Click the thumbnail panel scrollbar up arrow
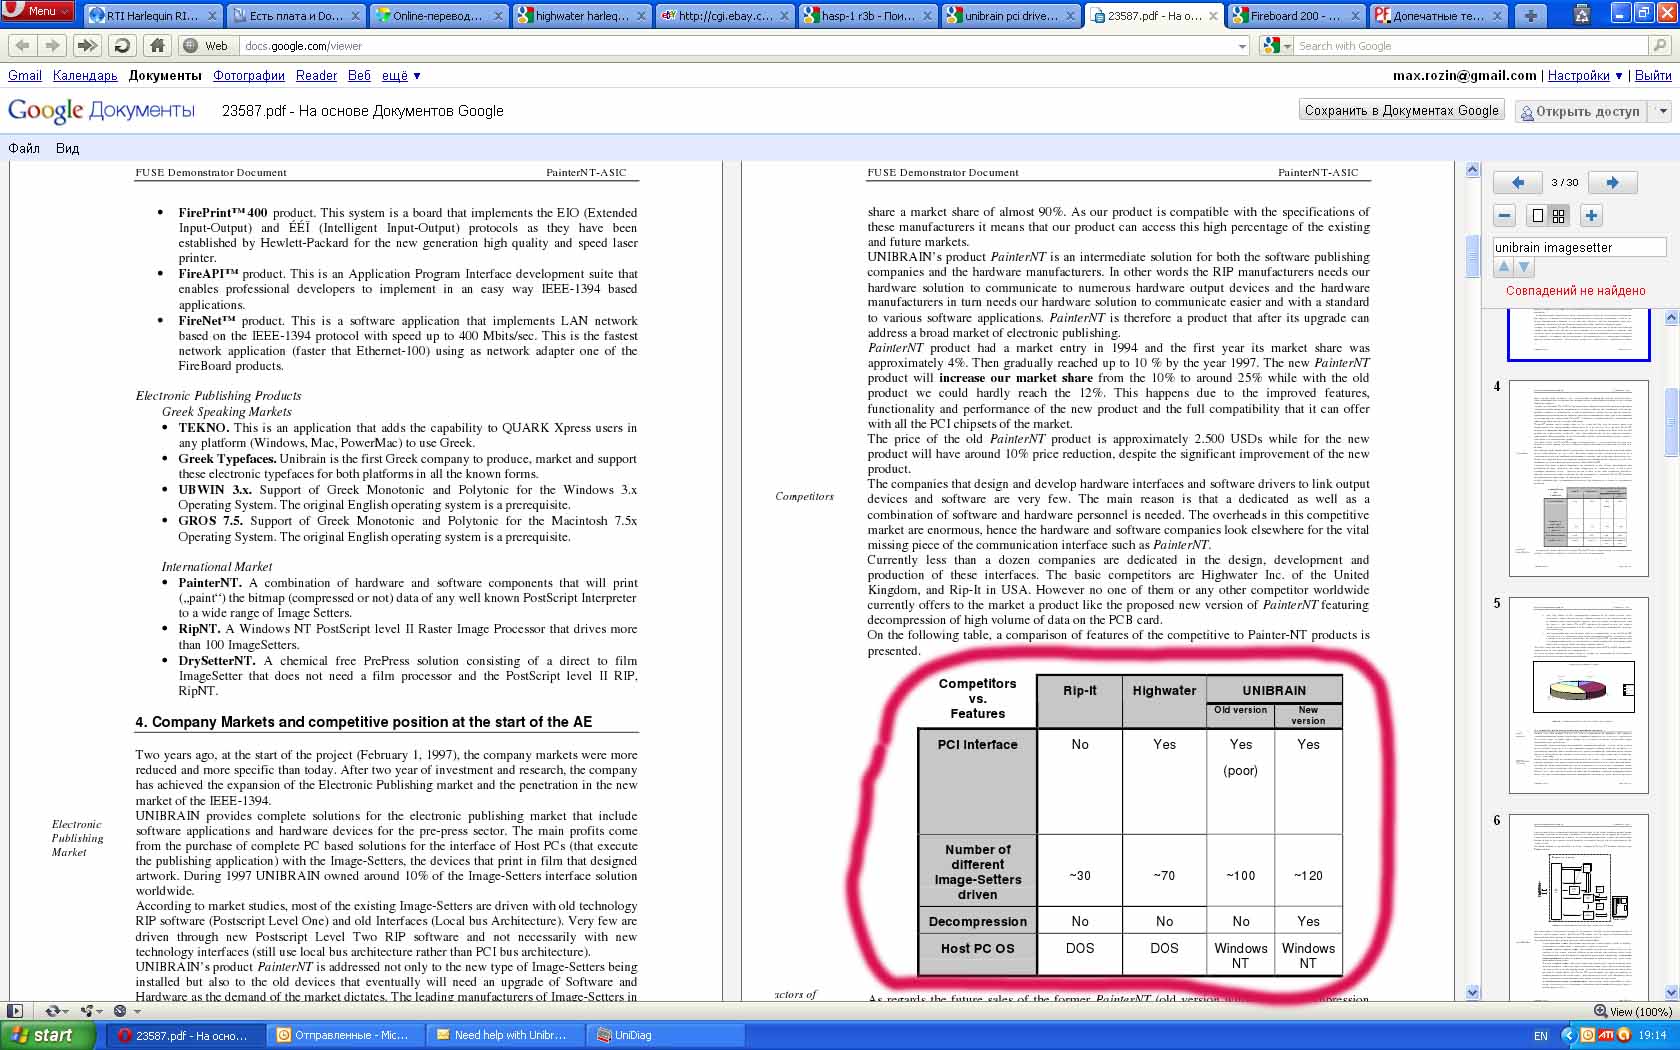Screen dimensions: 1680x1050 pos(1671,317)
